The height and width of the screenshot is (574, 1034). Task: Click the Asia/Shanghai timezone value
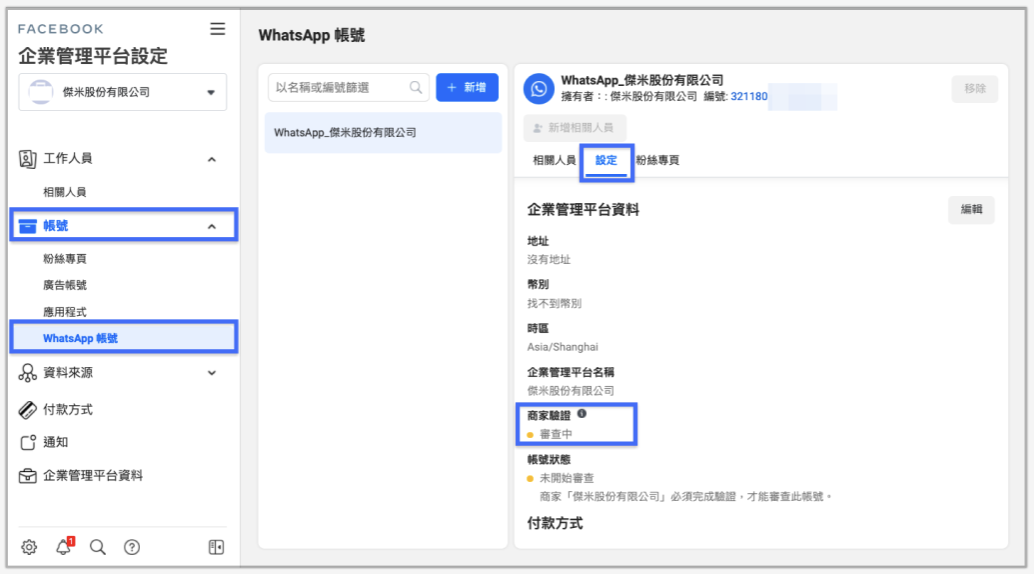point(563,347)
